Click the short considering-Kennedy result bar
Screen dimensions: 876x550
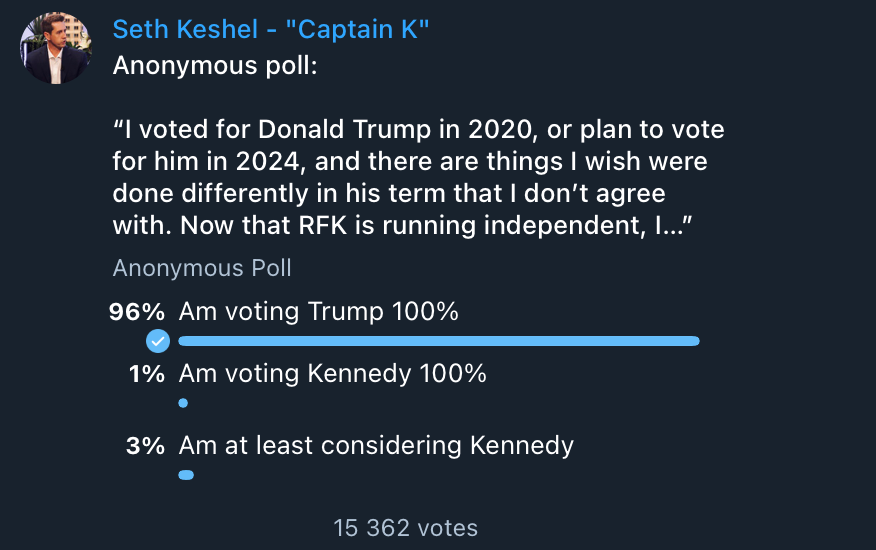pyautogui.click(x=186, y=475)
